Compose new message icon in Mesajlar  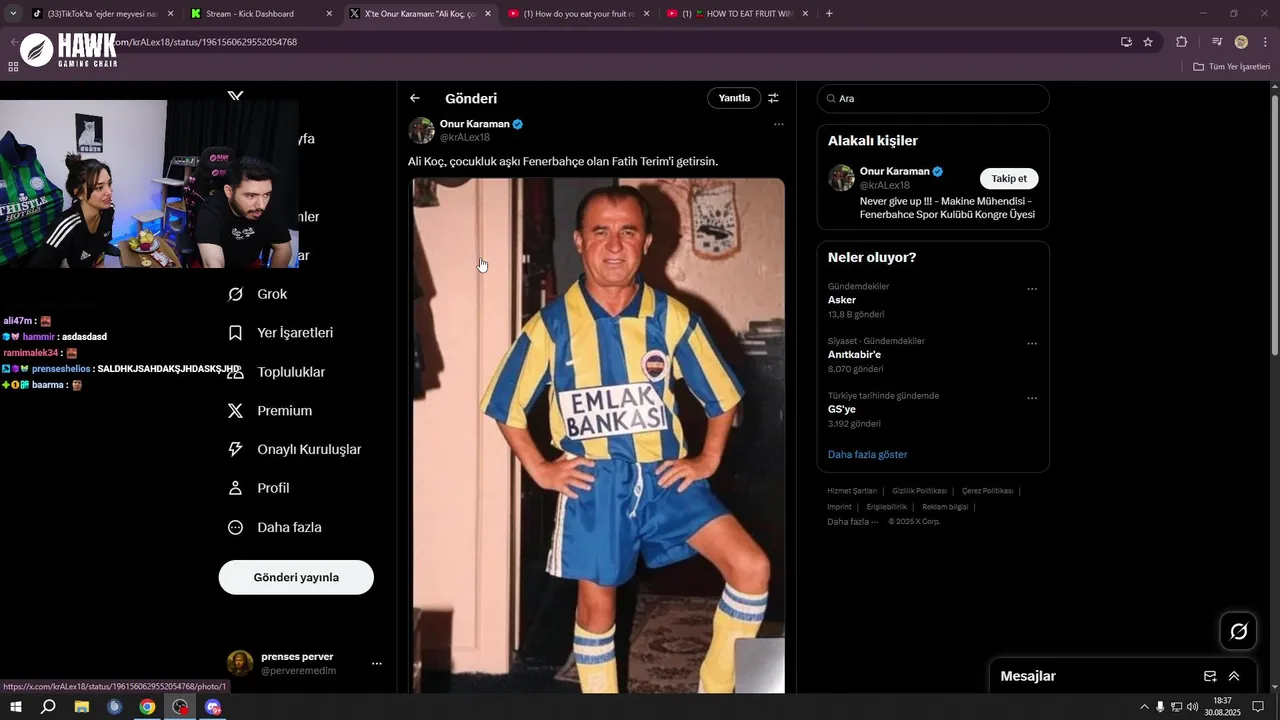(x=1210, y=676)
